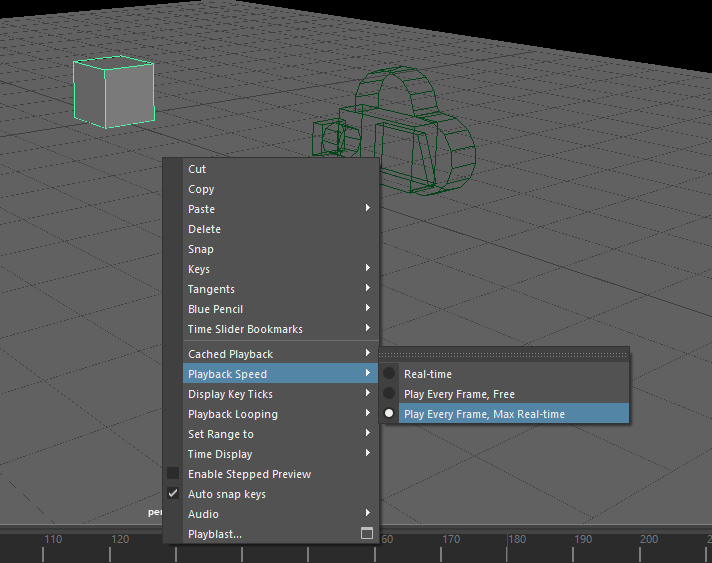The width and height of the screenshot is (712, 563).
Task: Select Play Every Frame, Max Real-time
Action: coord(484,414)
